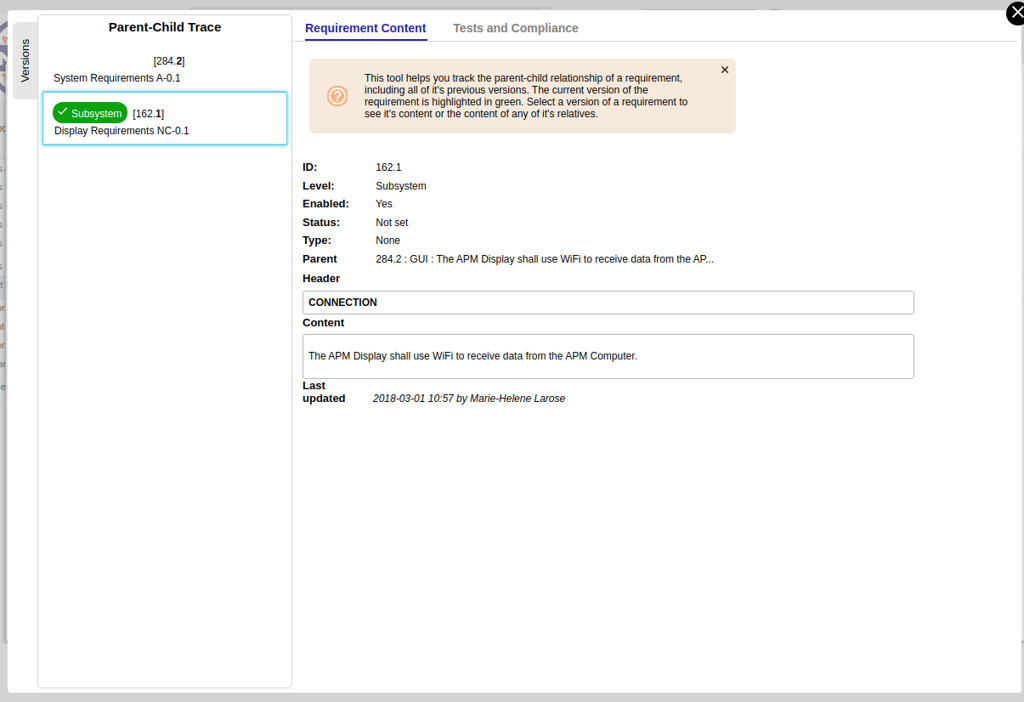
Task: Click the orange question mark help icon
Action: click(337, 96)
